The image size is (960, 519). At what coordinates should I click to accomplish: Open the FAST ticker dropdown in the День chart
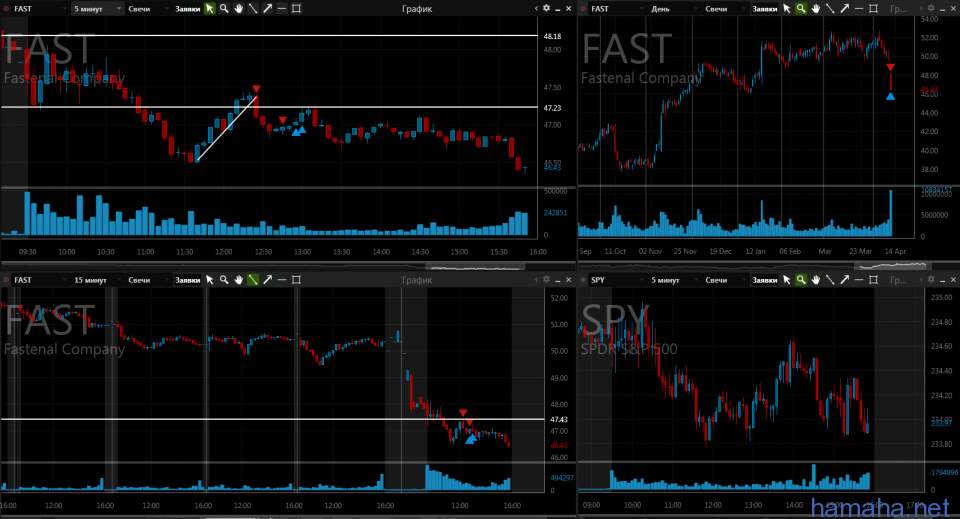[x=617, y=9]
